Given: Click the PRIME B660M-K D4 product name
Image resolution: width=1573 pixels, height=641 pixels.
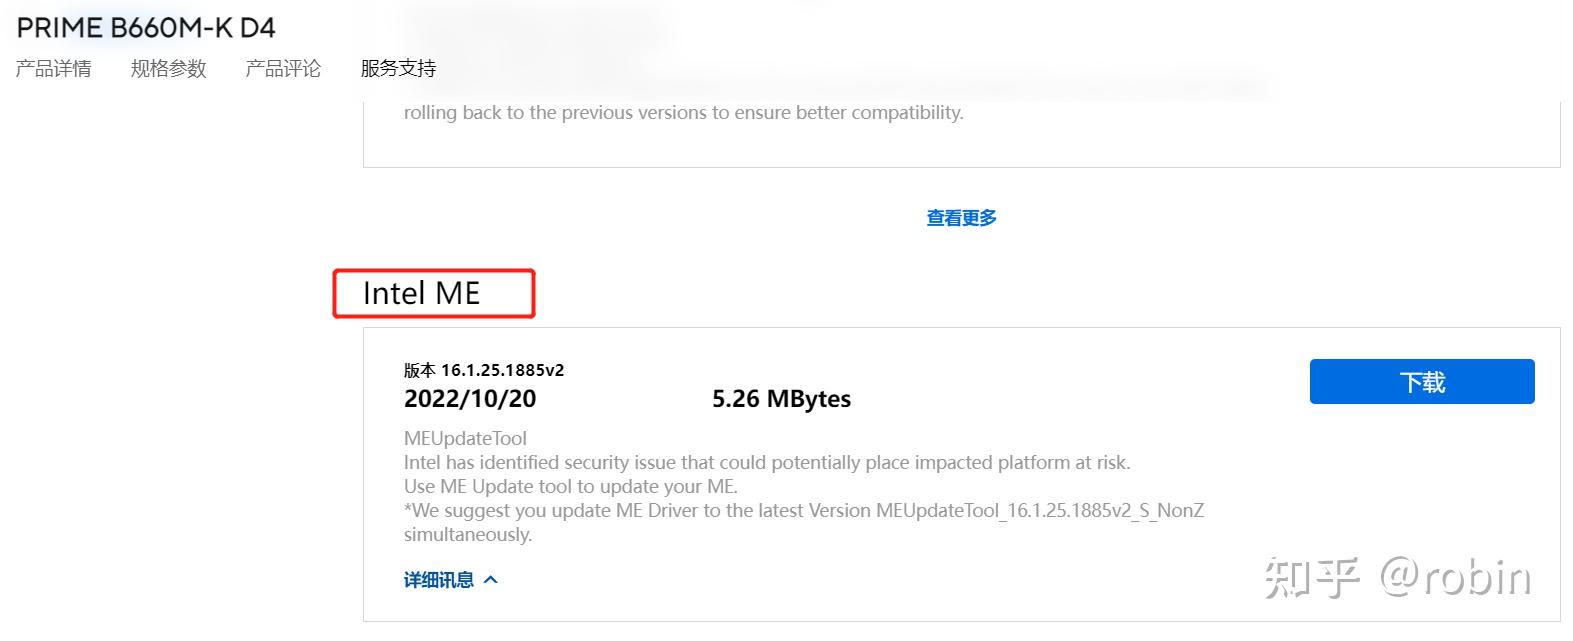Looking at the screenshot, I should click(x=144, y=27).
